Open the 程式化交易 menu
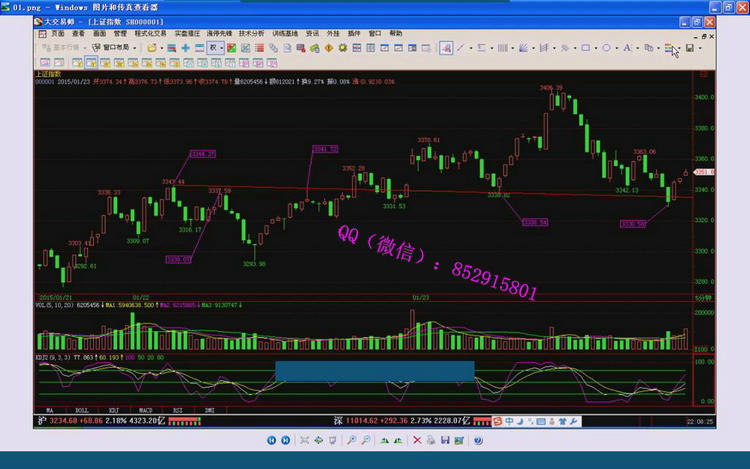 click(151, 33)
